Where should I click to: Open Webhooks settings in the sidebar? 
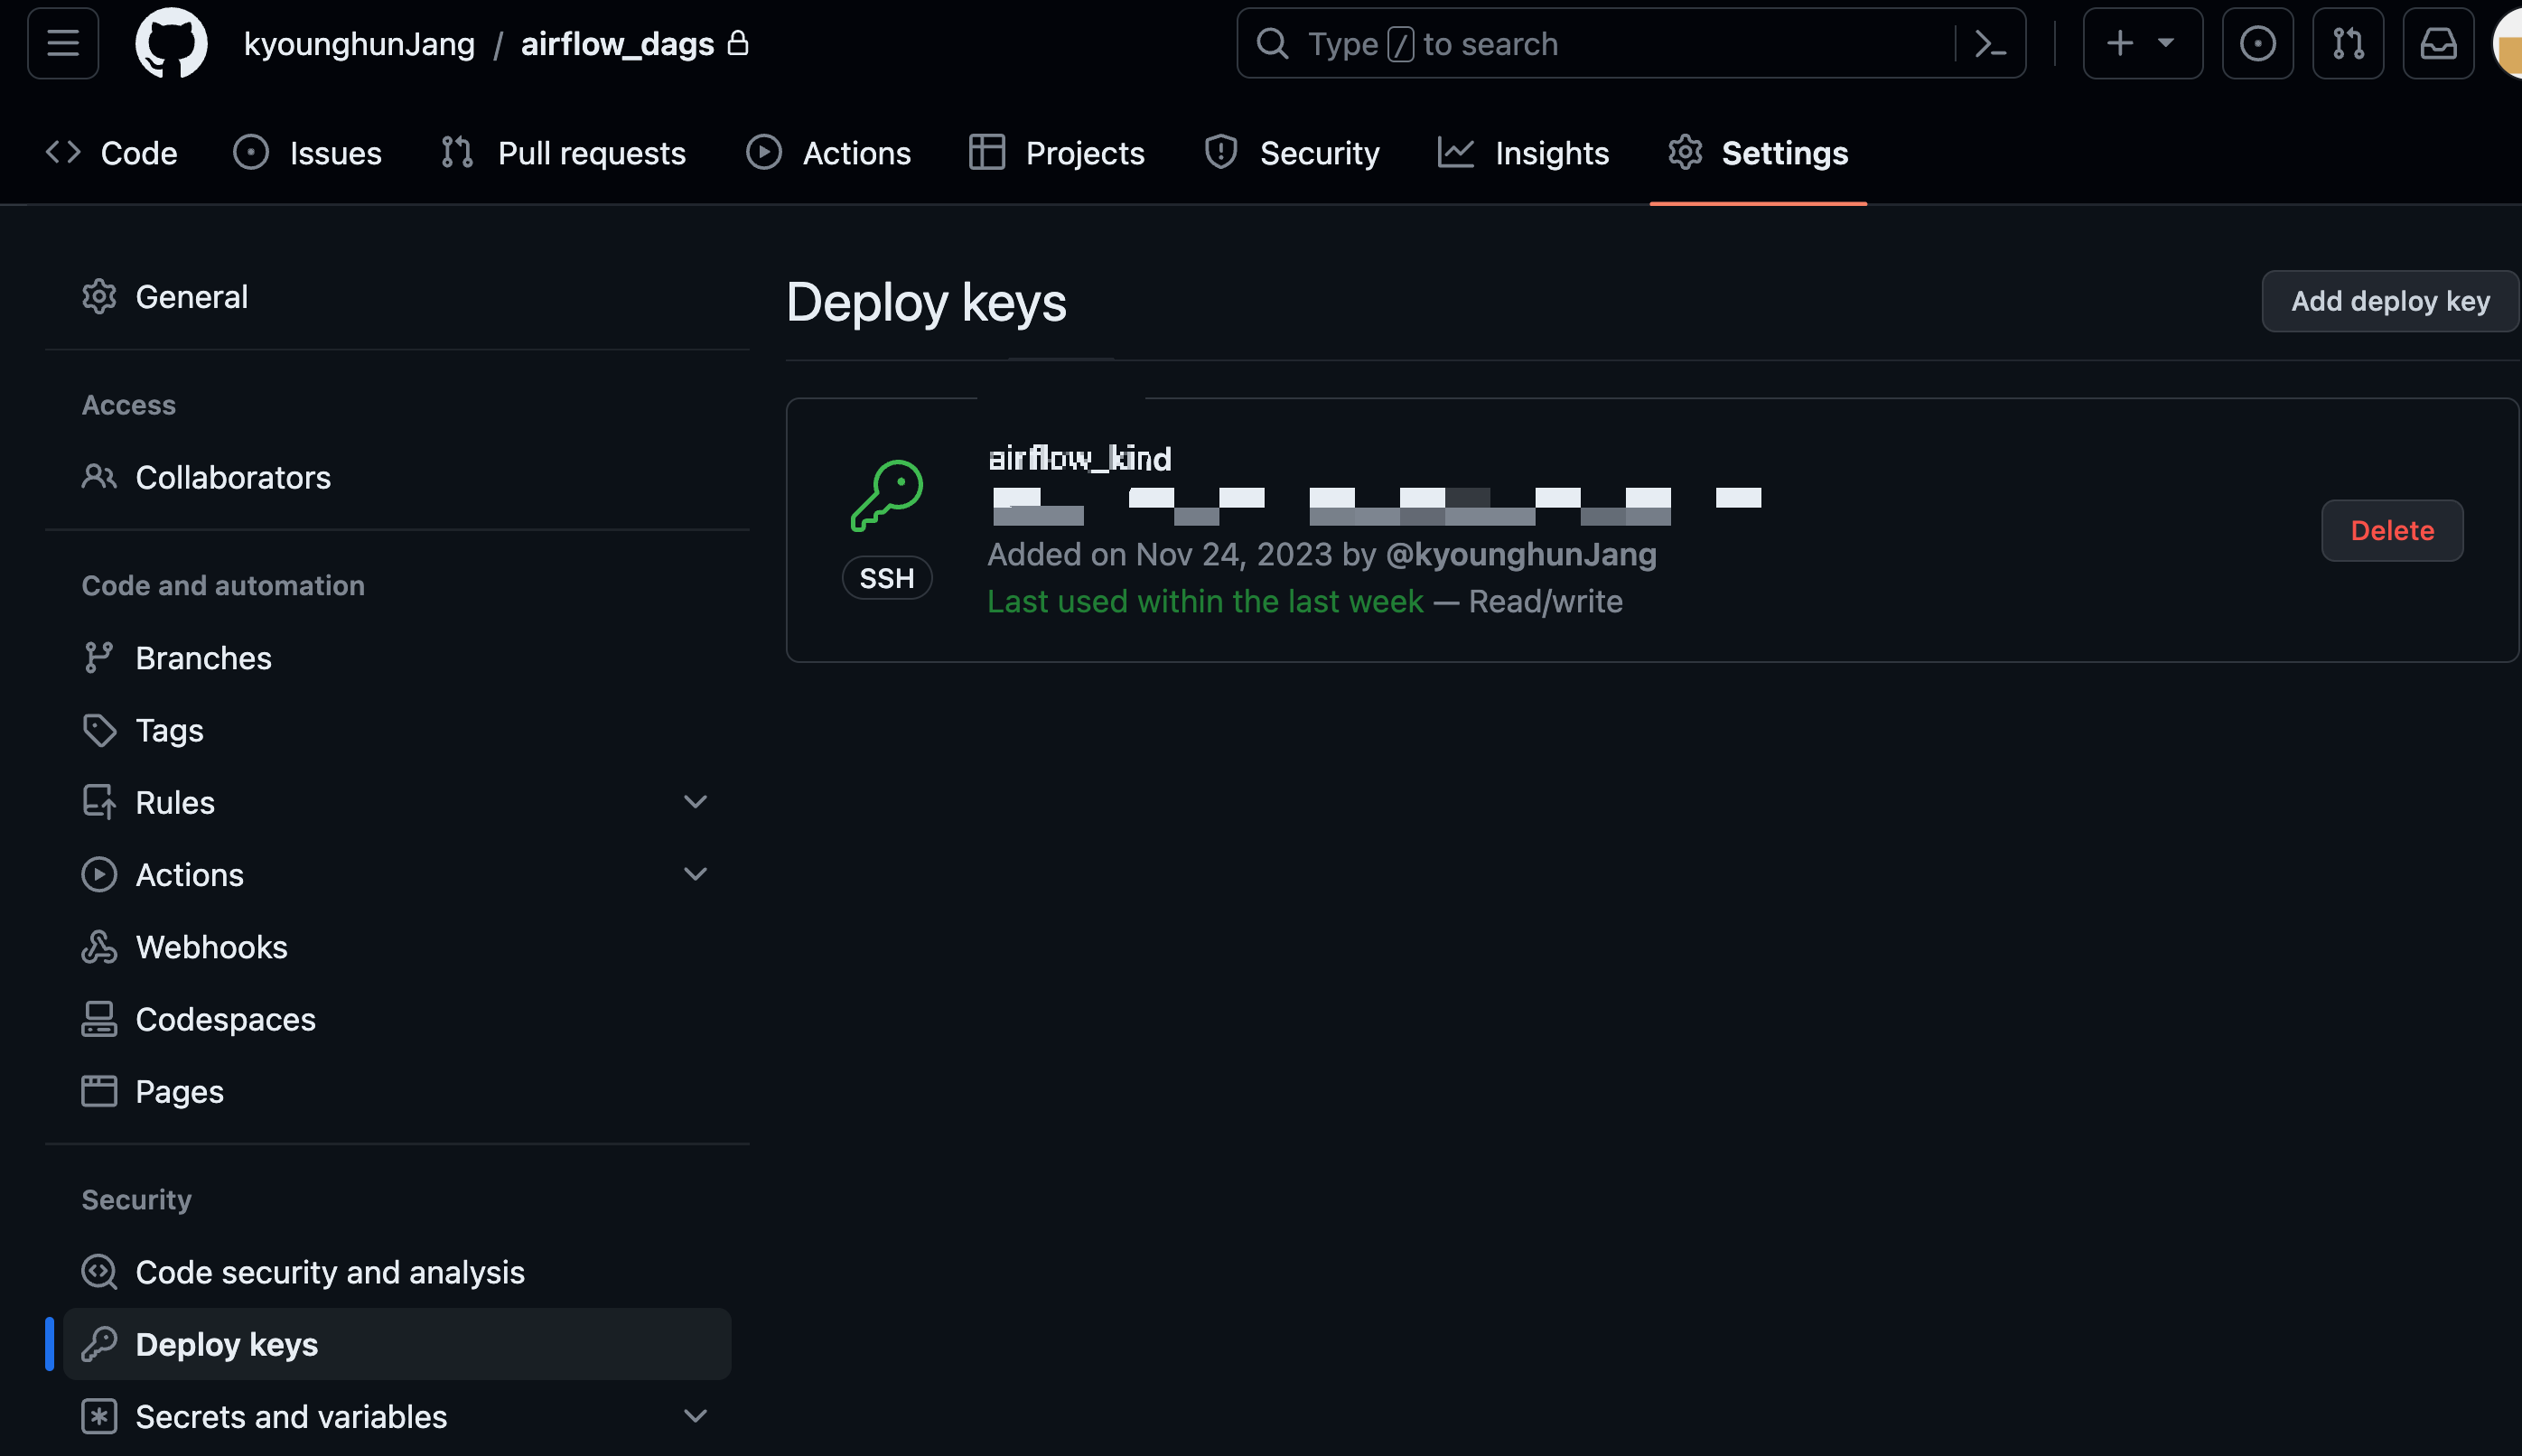click(211, 947)
